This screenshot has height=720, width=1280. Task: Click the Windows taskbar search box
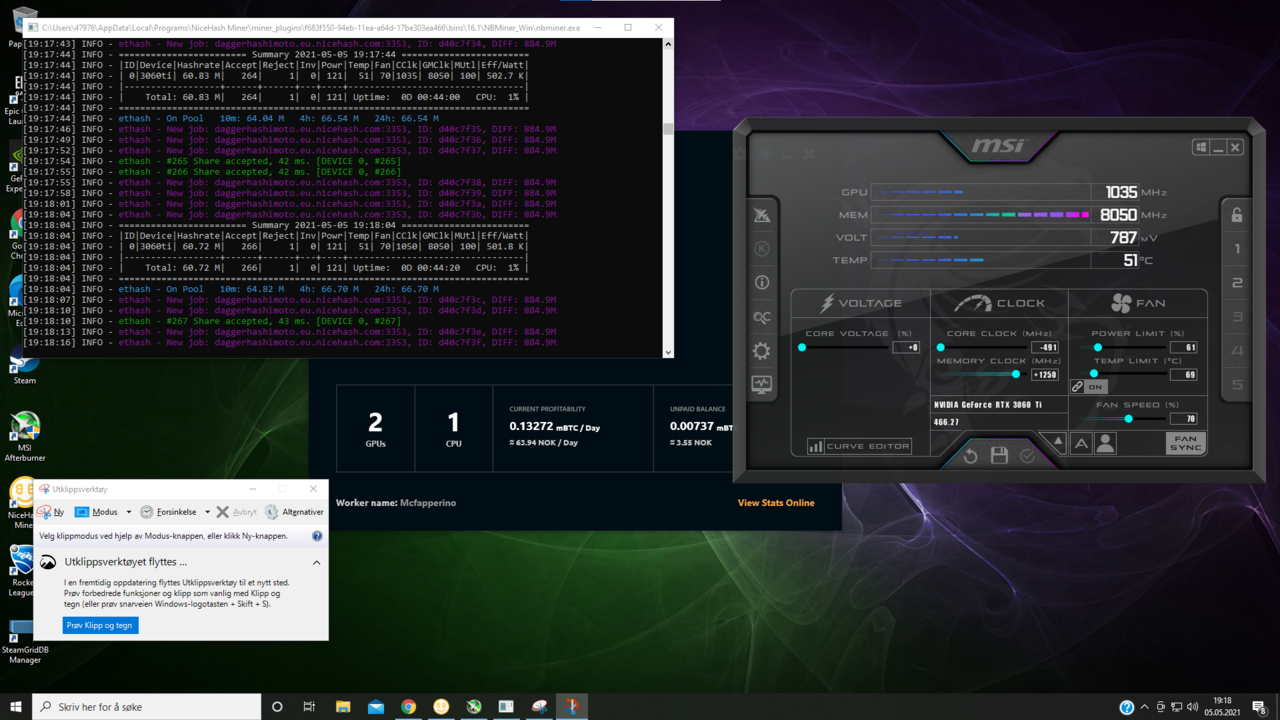click(x=145, y=707)
